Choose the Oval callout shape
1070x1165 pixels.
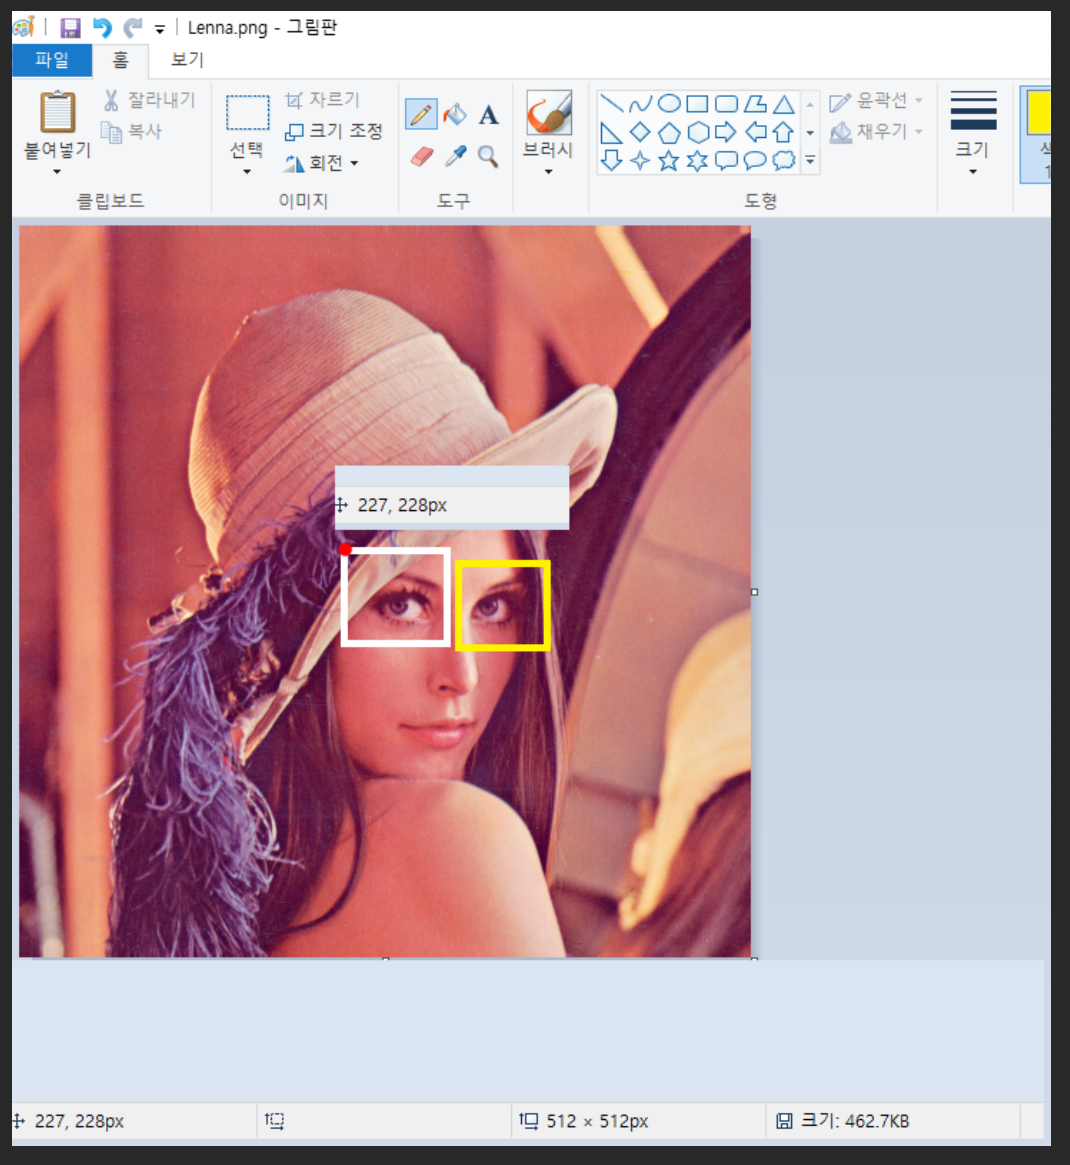754,160
